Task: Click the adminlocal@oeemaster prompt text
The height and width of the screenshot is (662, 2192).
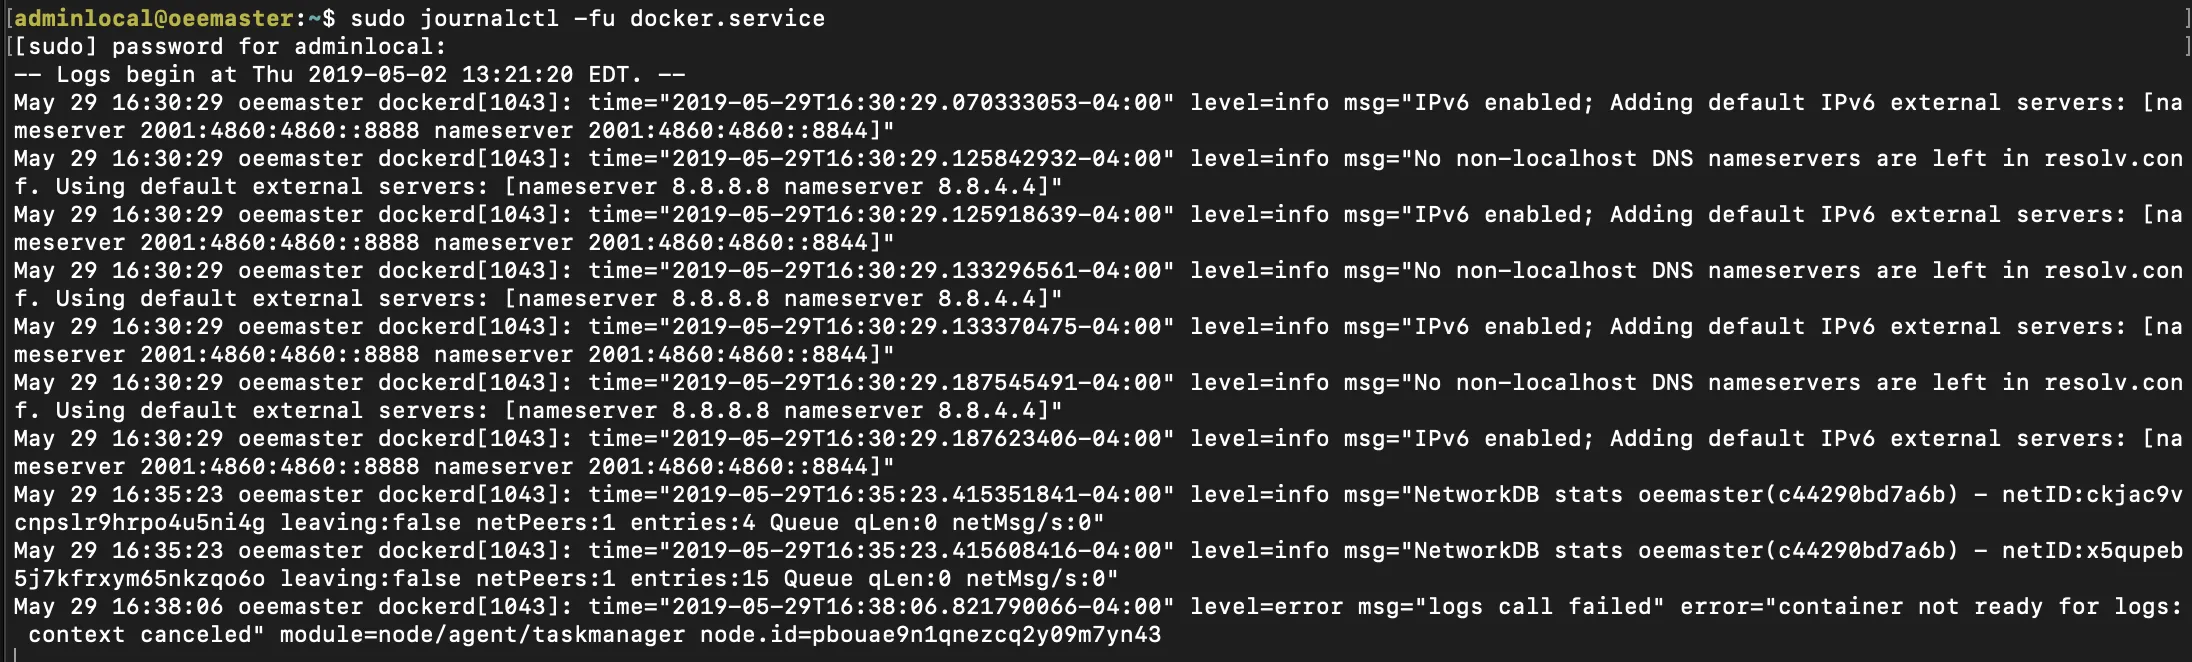Action: click(154, 18)
